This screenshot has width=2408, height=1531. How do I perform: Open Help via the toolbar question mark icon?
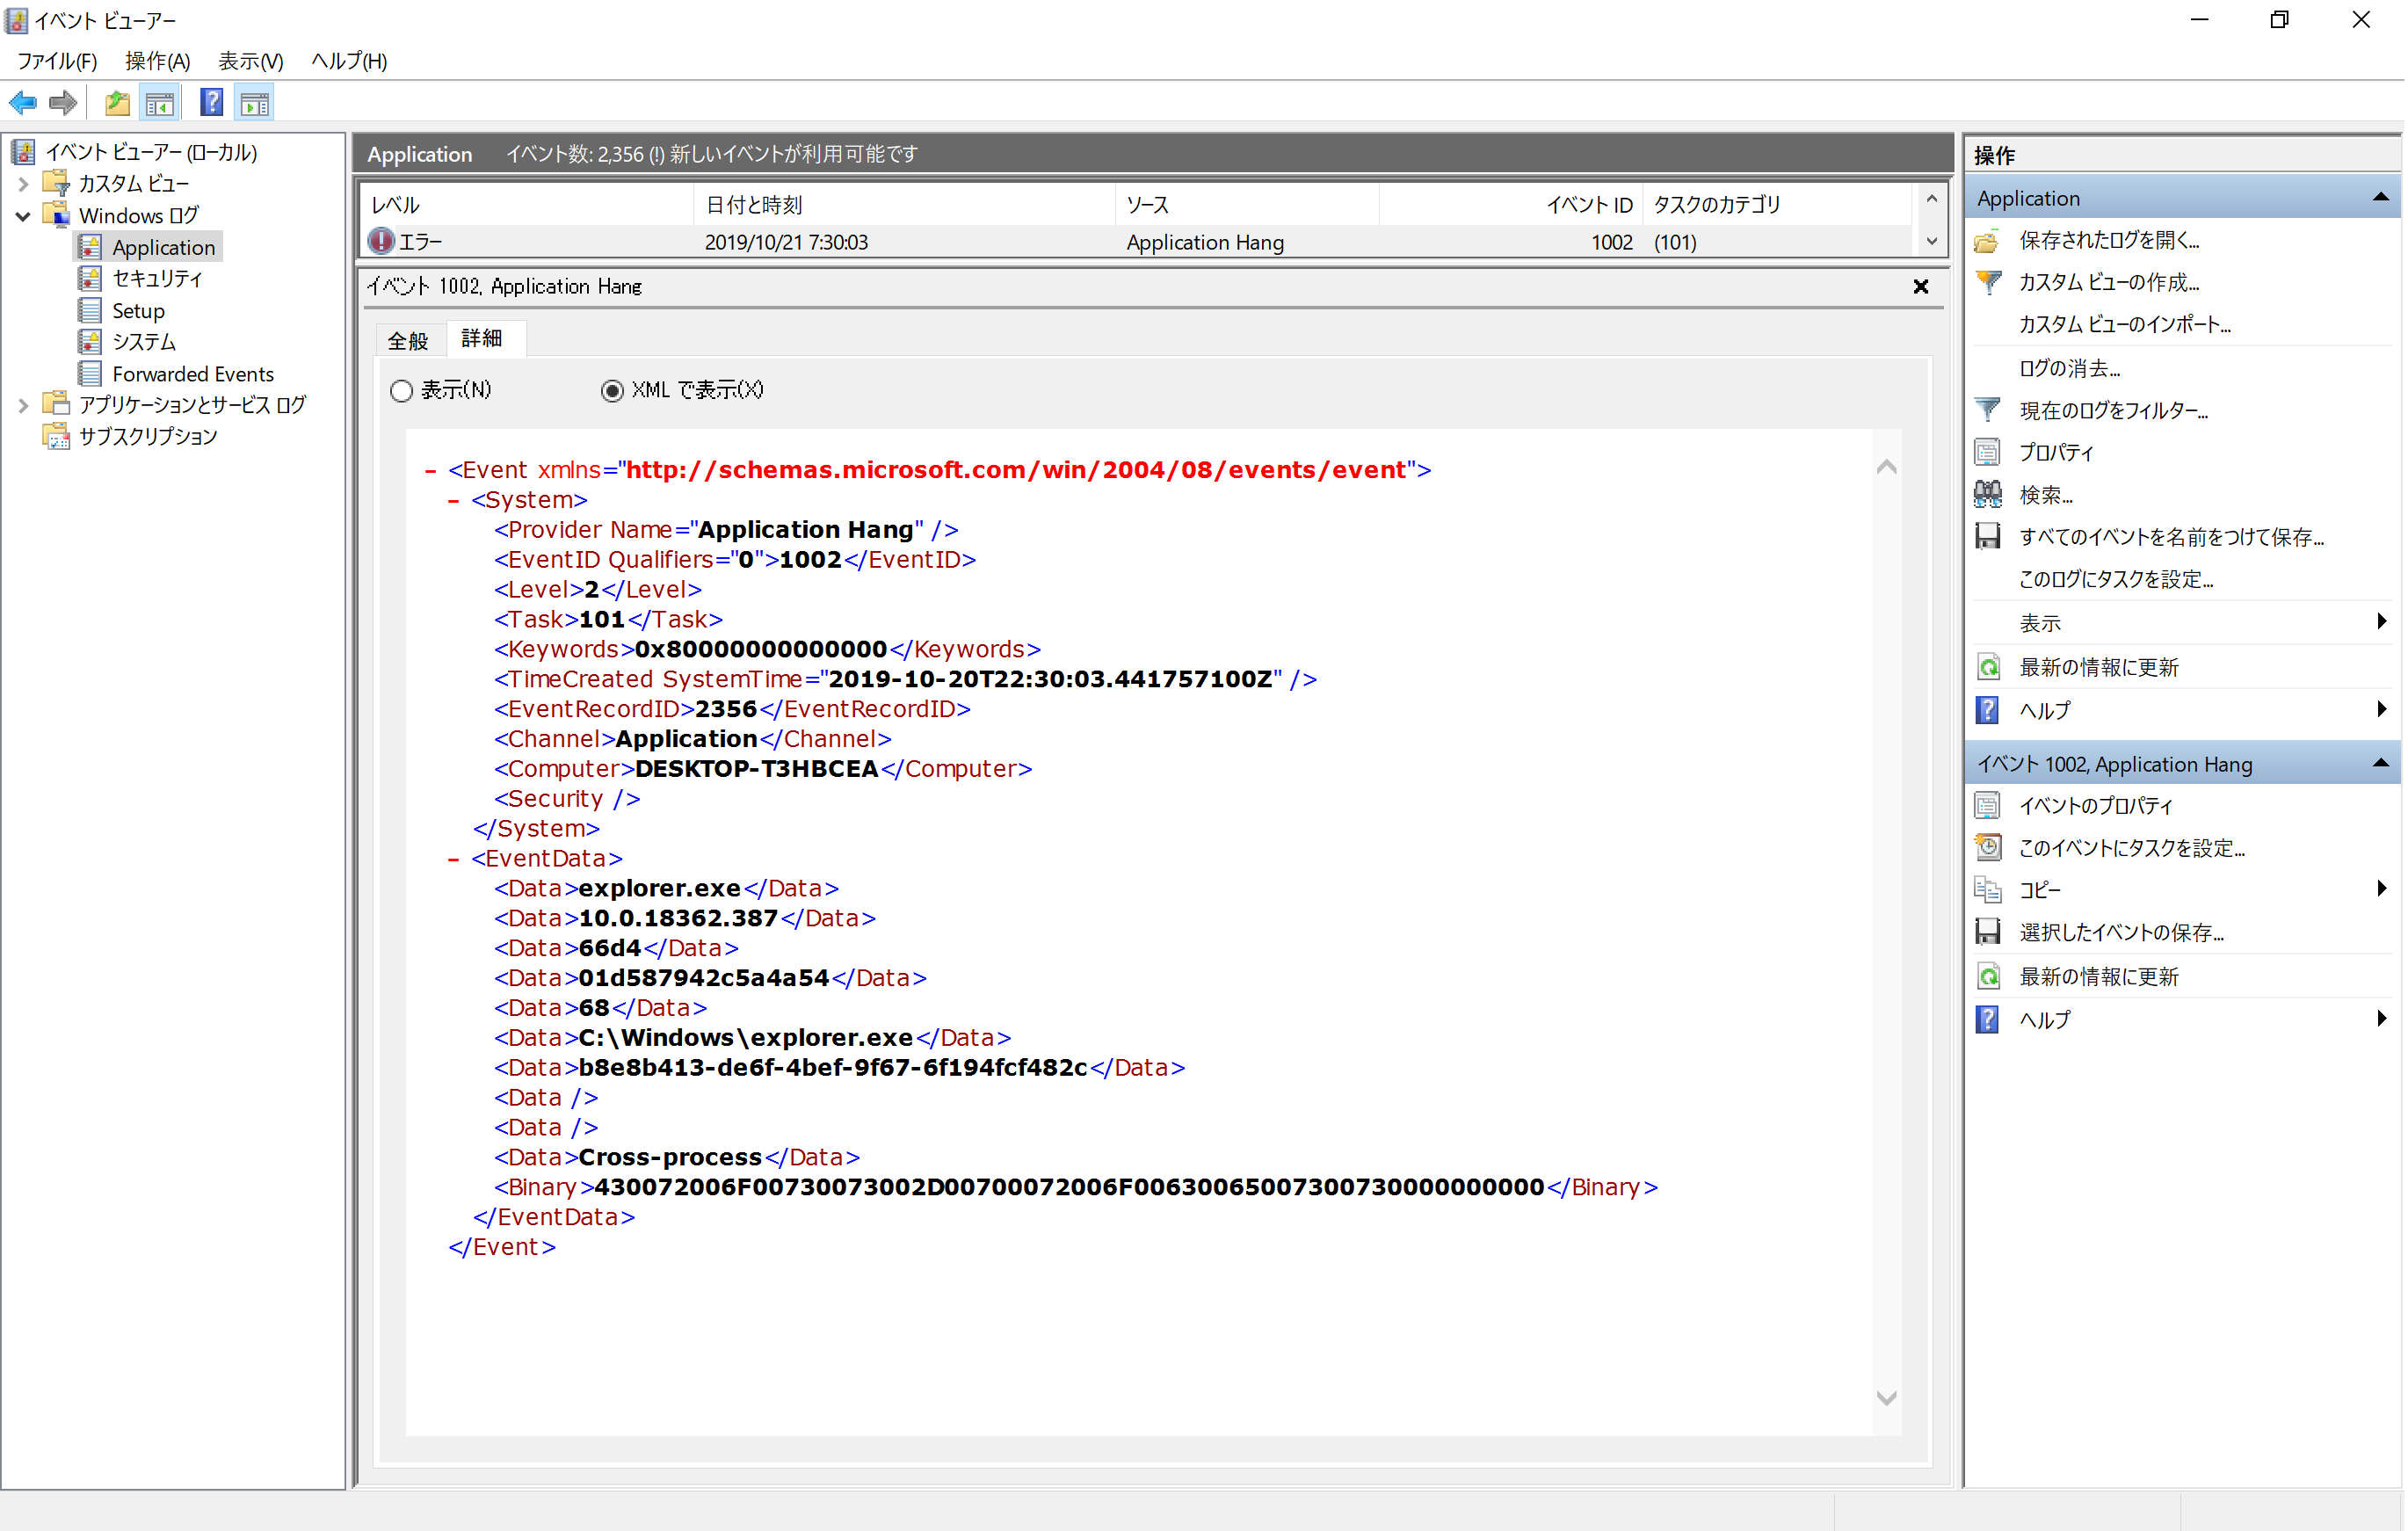tap(211, 102)
